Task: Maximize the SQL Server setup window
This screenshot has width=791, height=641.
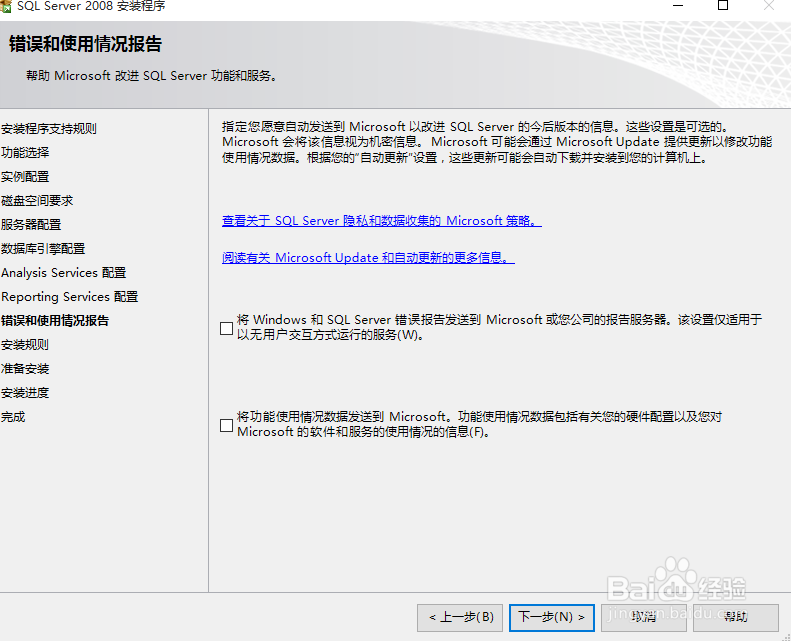Action: (723, 6)
